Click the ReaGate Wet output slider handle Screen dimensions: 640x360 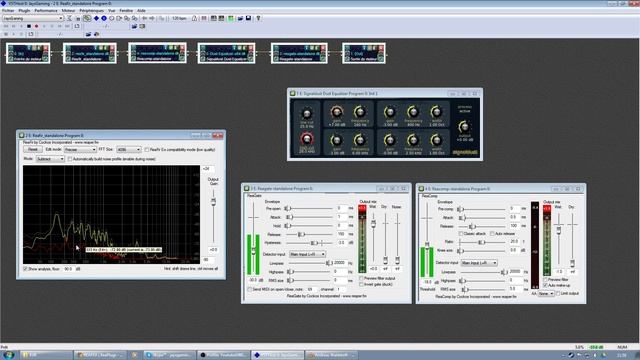pyautogui.click(x=373, y=224)
